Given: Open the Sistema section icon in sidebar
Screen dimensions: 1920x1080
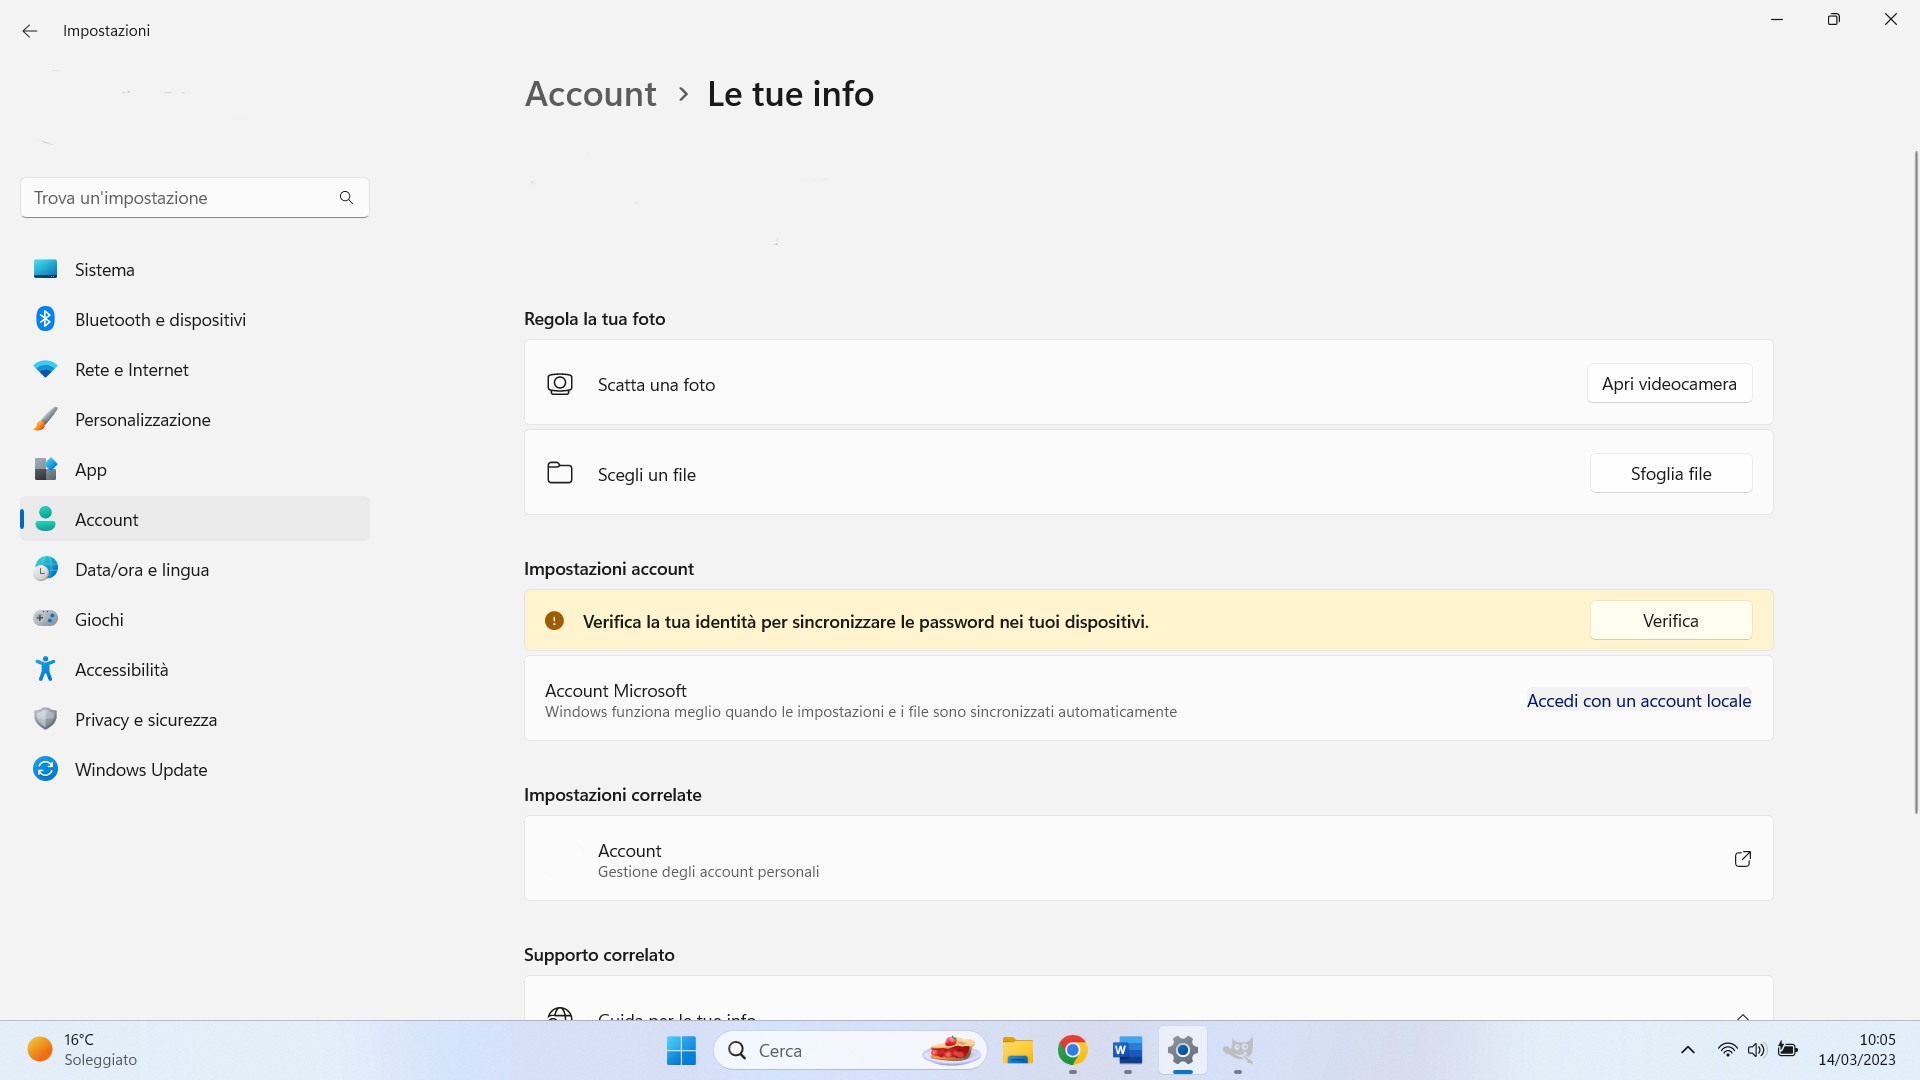Looking at the screenshot, I should pyautogui.click(x=45, y=269).
